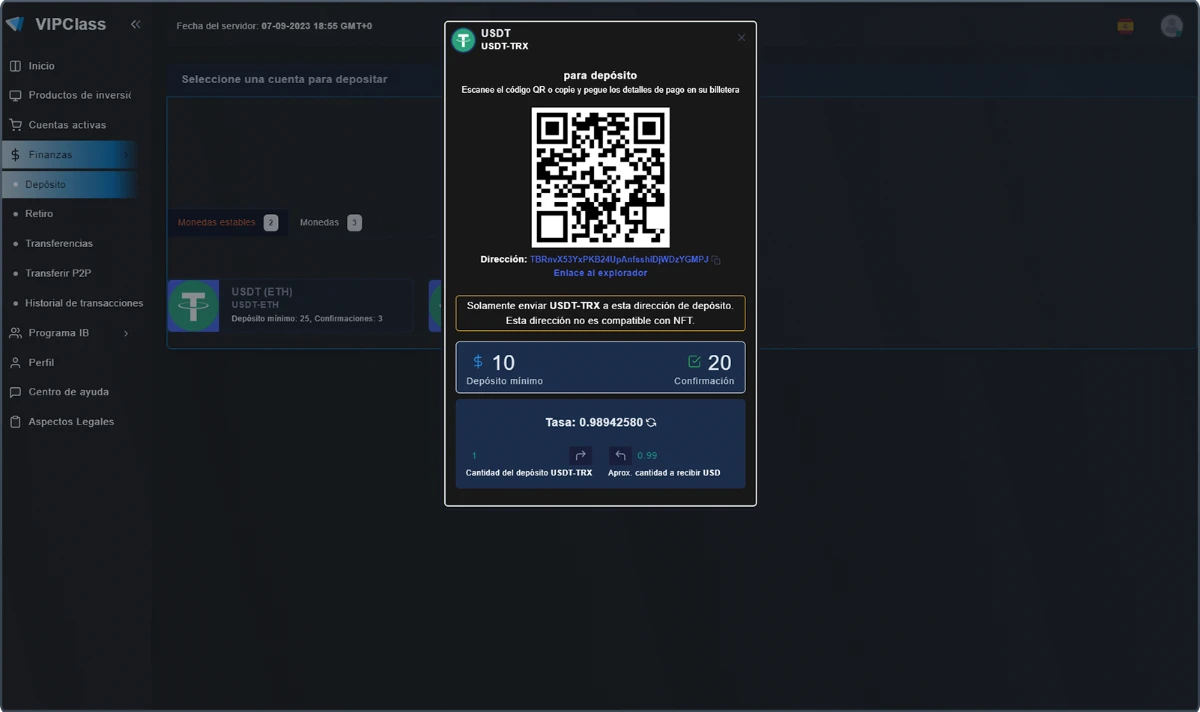Open the Transferencias submenu item
Viewport: 1200px width, 712px height.
59,244
